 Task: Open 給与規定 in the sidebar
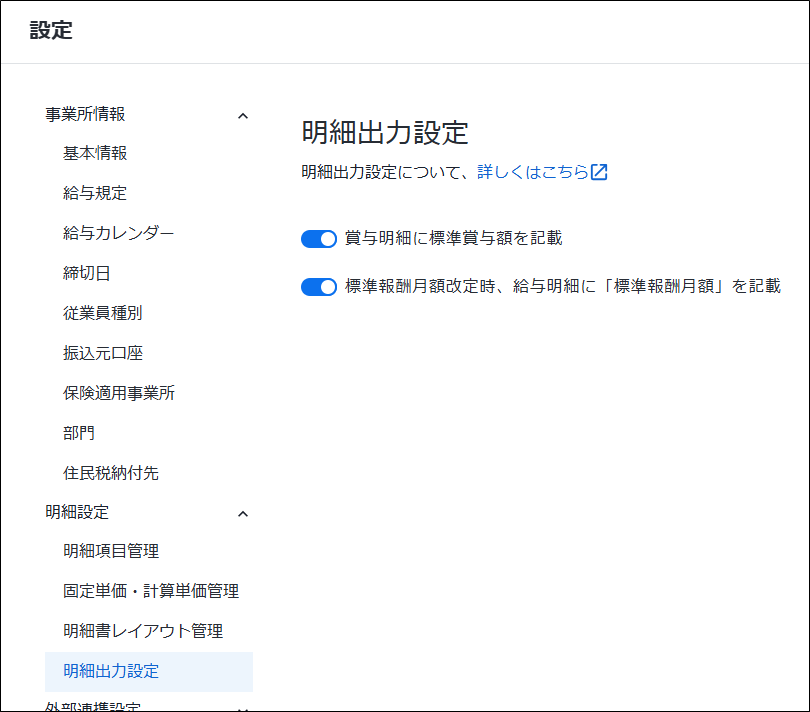pyautogui.click(x=95, y=193)
